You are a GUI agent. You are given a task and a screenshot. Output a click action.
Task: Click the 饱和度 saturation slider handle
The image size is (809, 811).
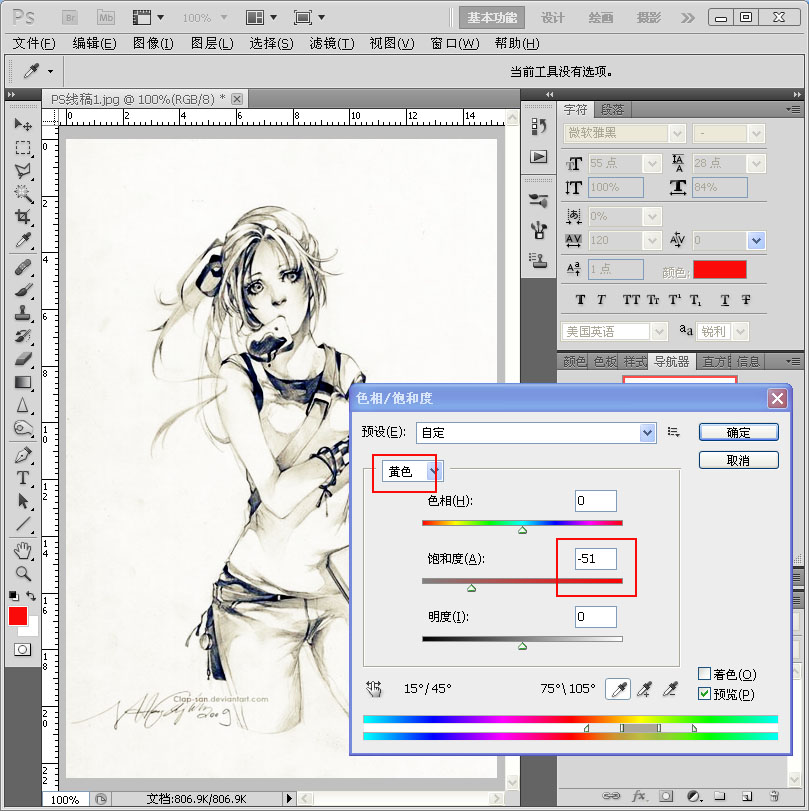click(471, 588)
